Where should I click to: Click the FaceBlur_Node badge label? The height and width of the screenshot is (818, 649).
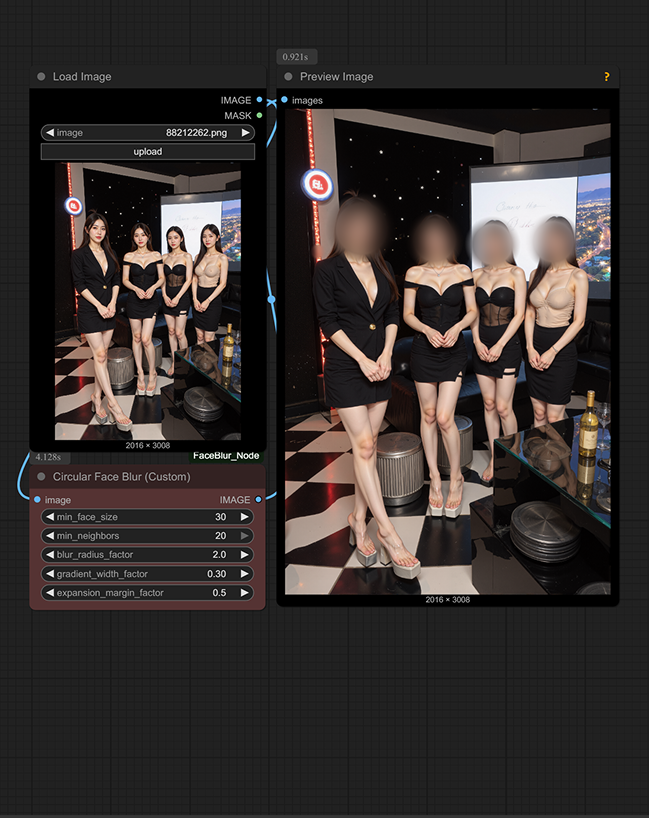point(226,455)
